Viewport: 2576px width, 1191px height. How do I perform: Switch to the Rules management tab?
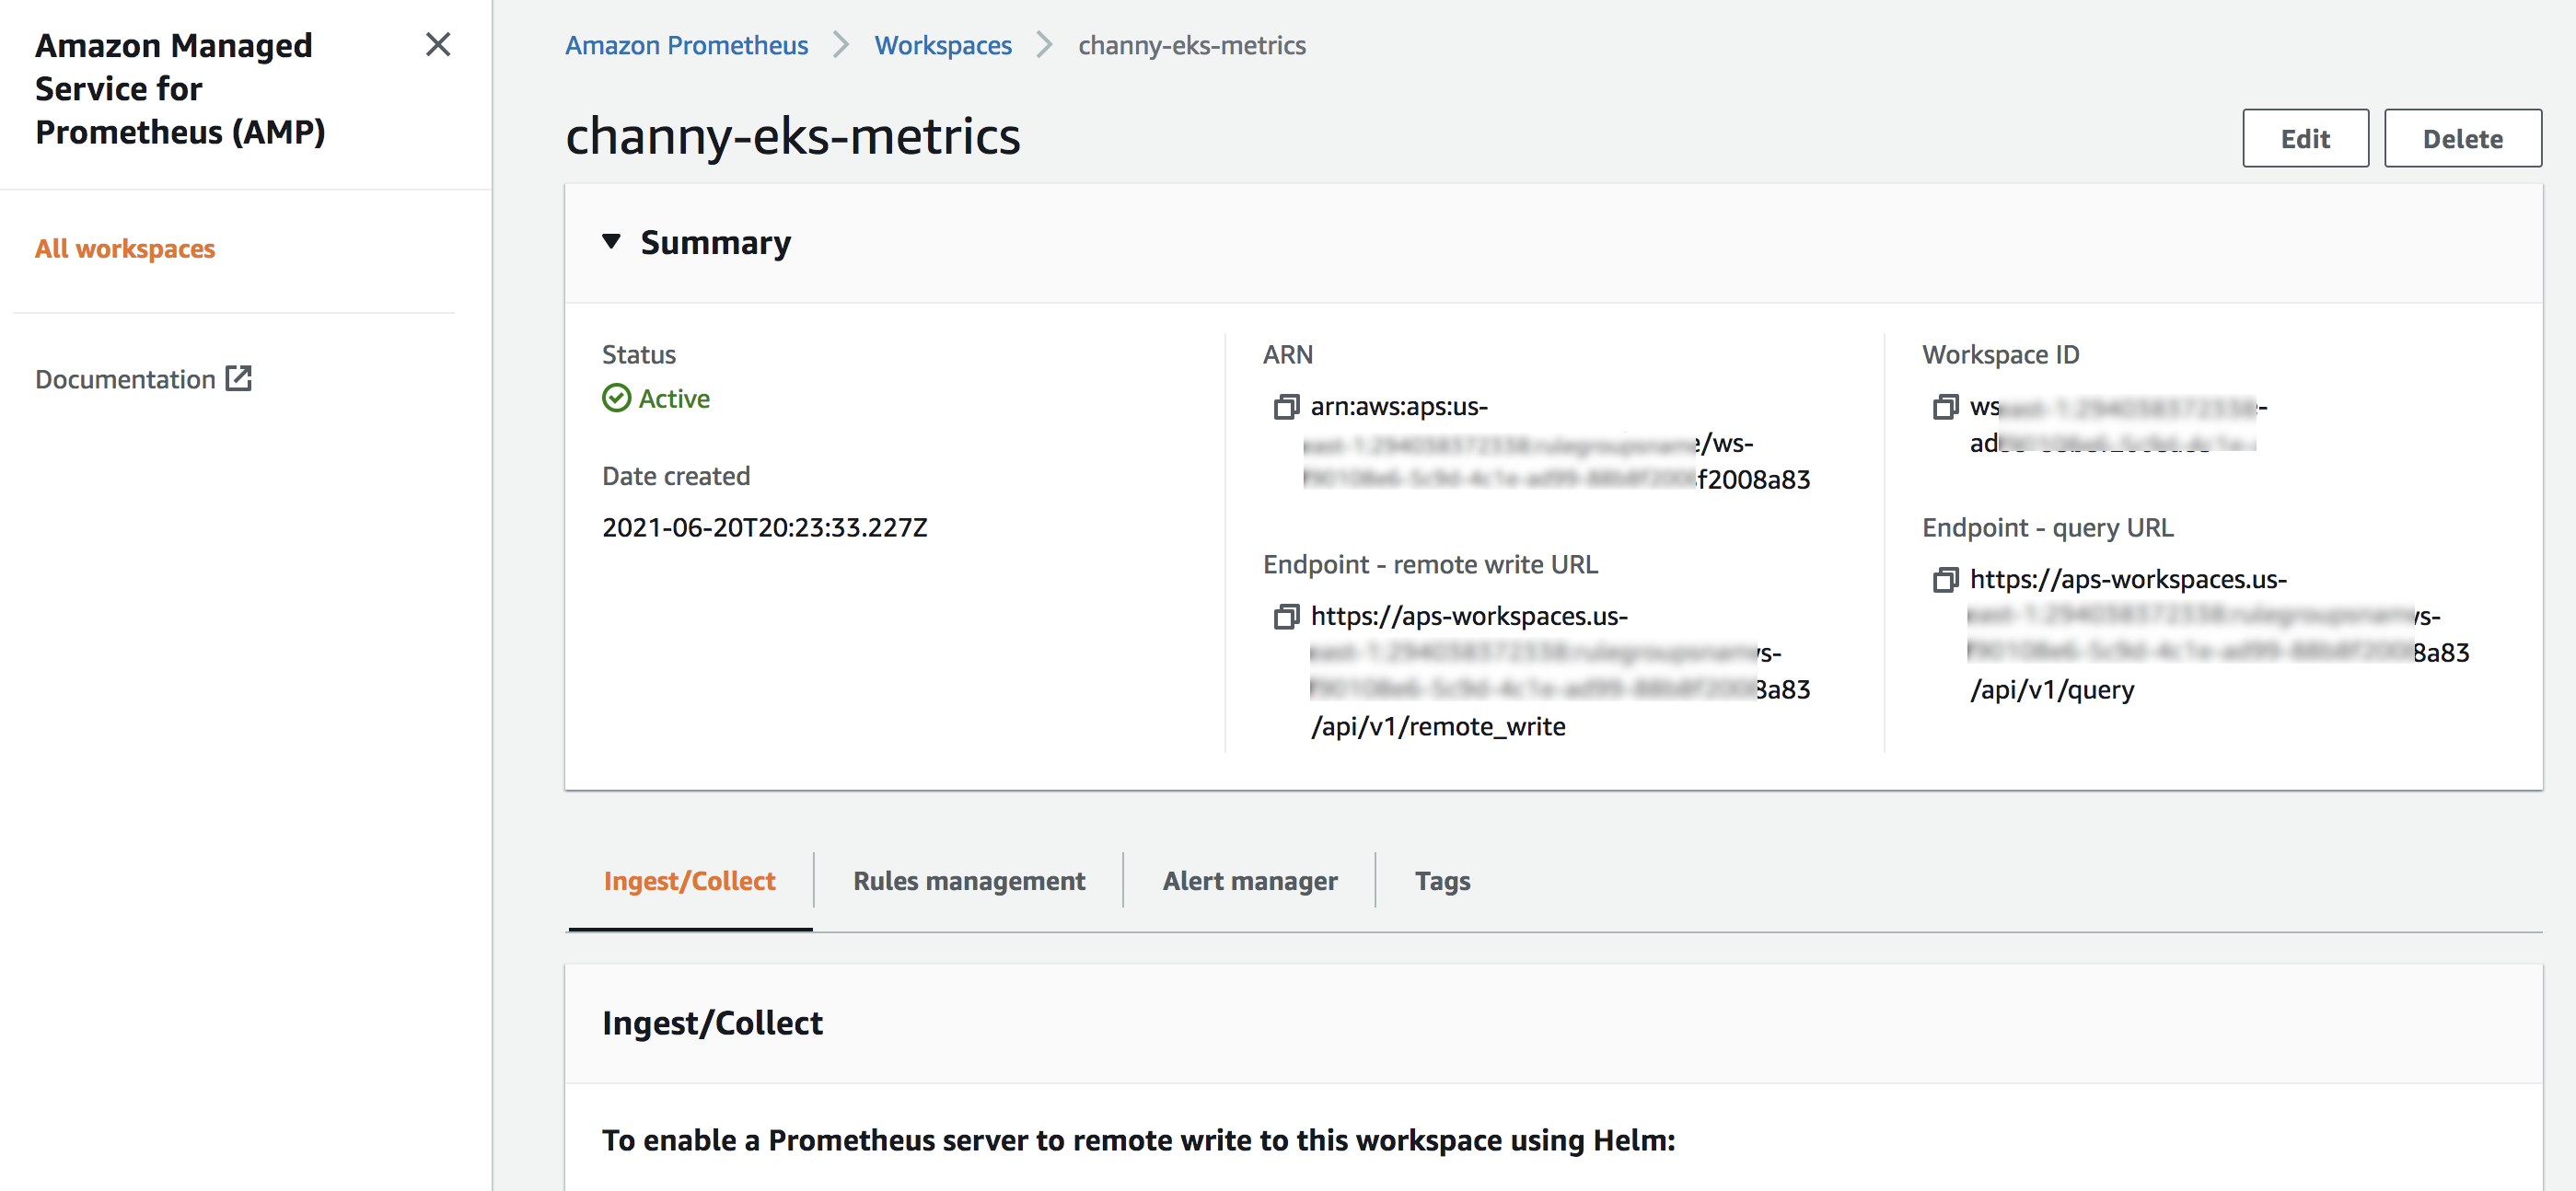tap(968, 881)
